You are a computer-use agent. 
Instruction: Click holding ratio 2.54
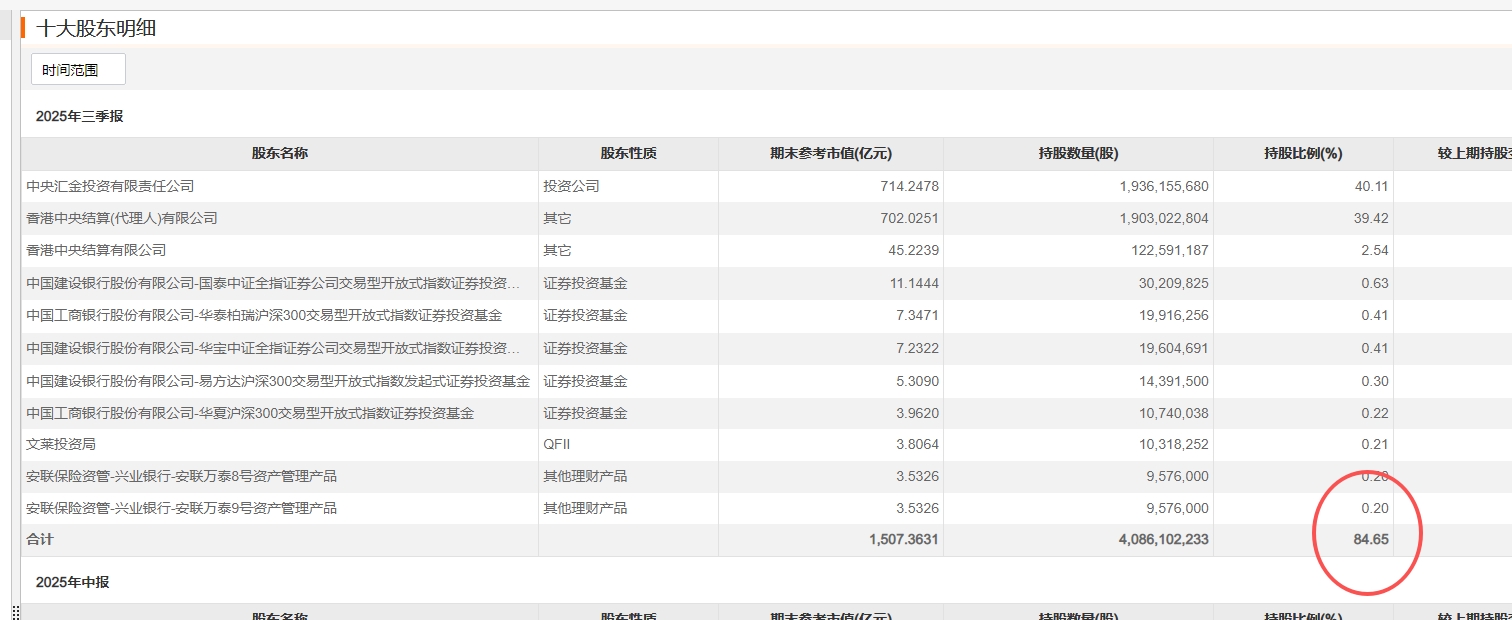point(1375,250)
